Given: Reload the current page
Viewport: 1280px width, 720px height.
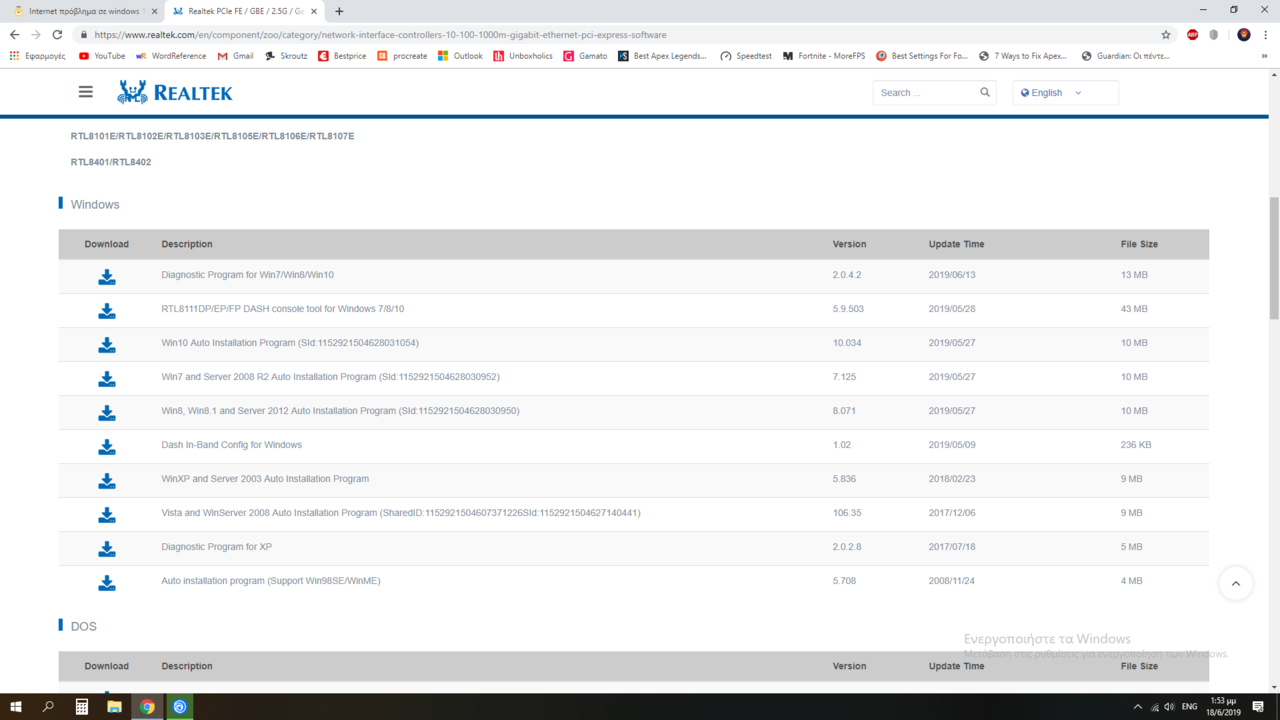Looking at the screenshot, I should 57,35.
